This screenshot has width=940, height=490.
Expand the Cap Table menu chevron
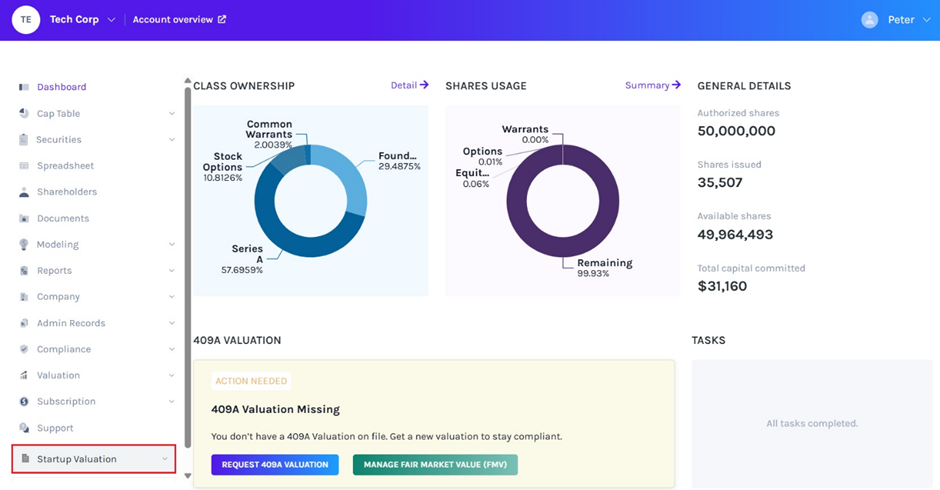coord(172,114)
